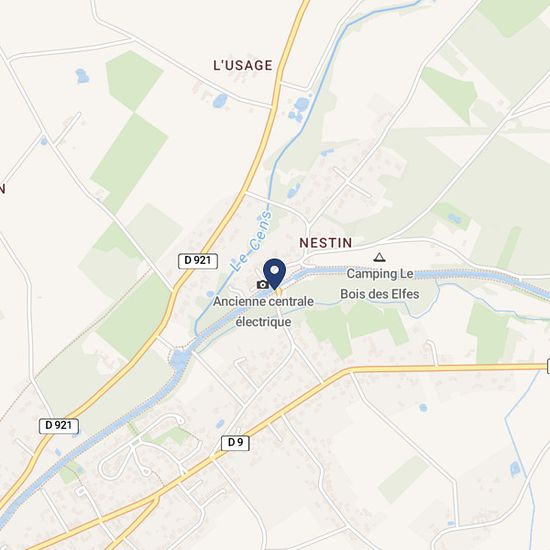The height and width of the screenshot is (550, 550).
Task: Select the Ancienne centrale électrique label
Action: pyautogui.click(x=263, y=311)
